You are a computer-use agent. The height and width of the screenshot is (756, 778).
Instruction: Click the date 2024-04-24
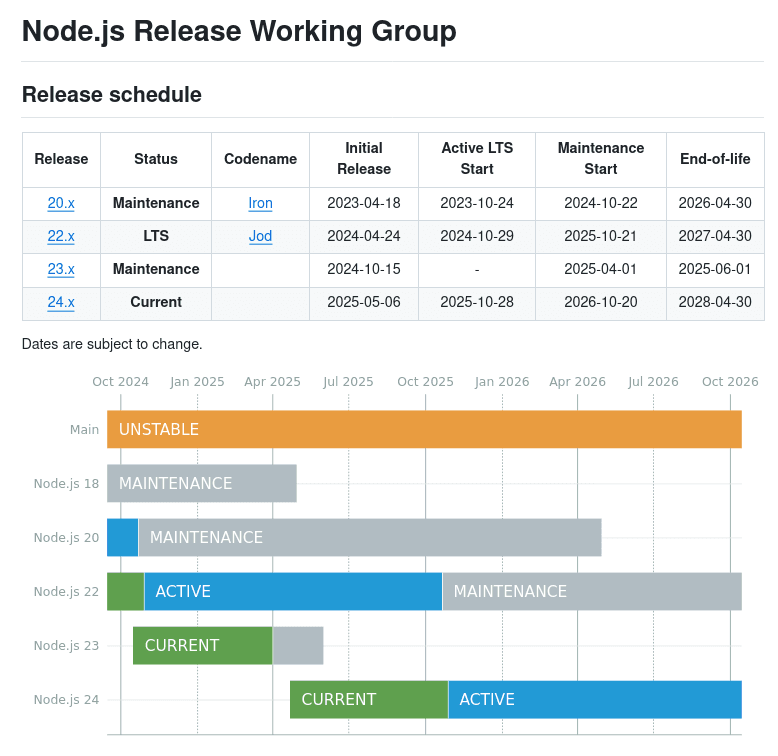tap(364, 236)
